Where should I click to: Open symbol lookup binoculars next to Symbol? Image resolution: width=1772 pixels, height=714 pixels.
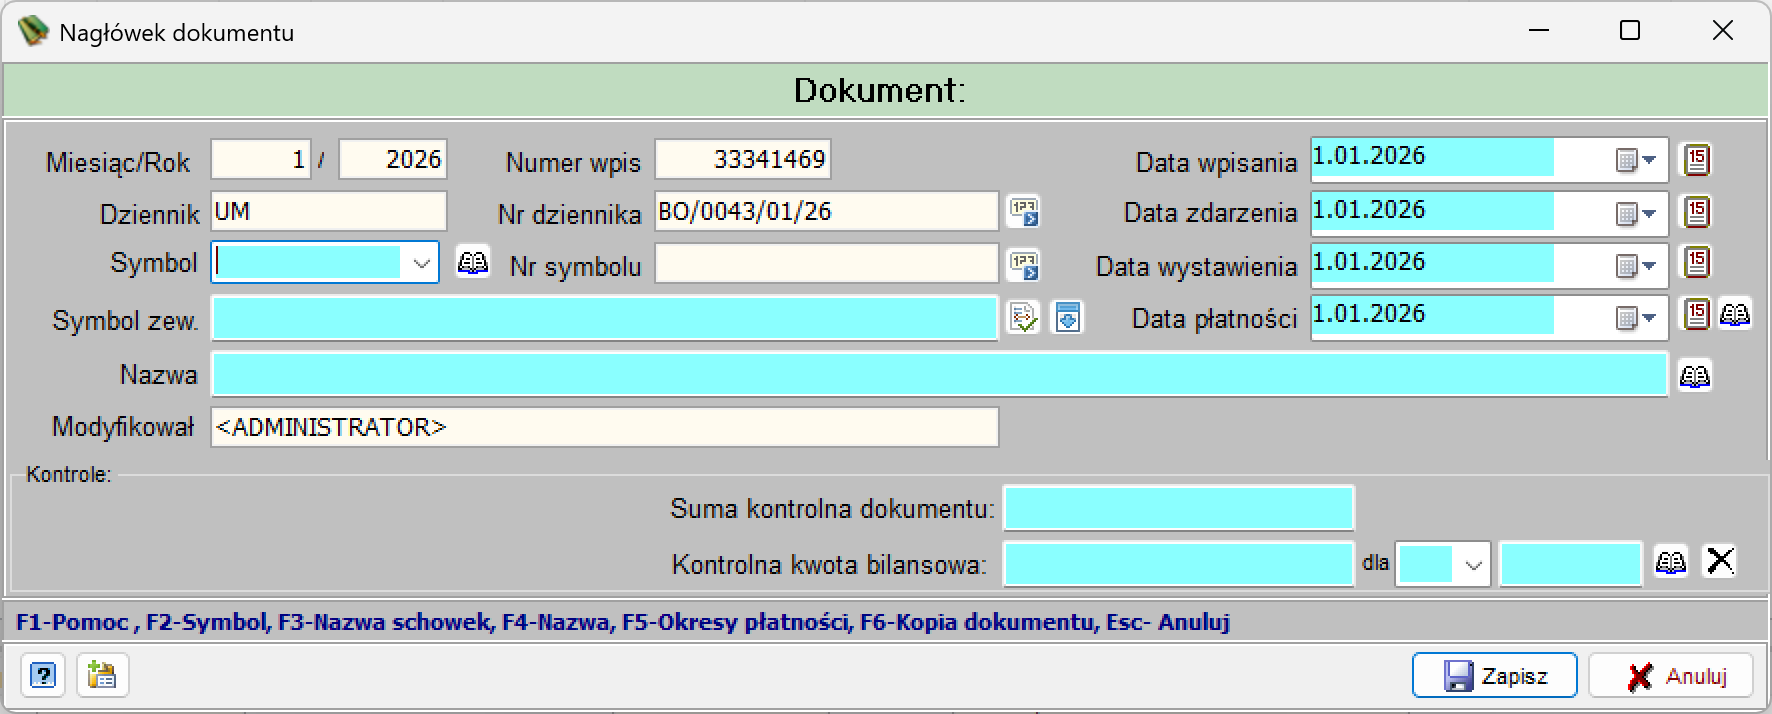(x=473, y=262)
